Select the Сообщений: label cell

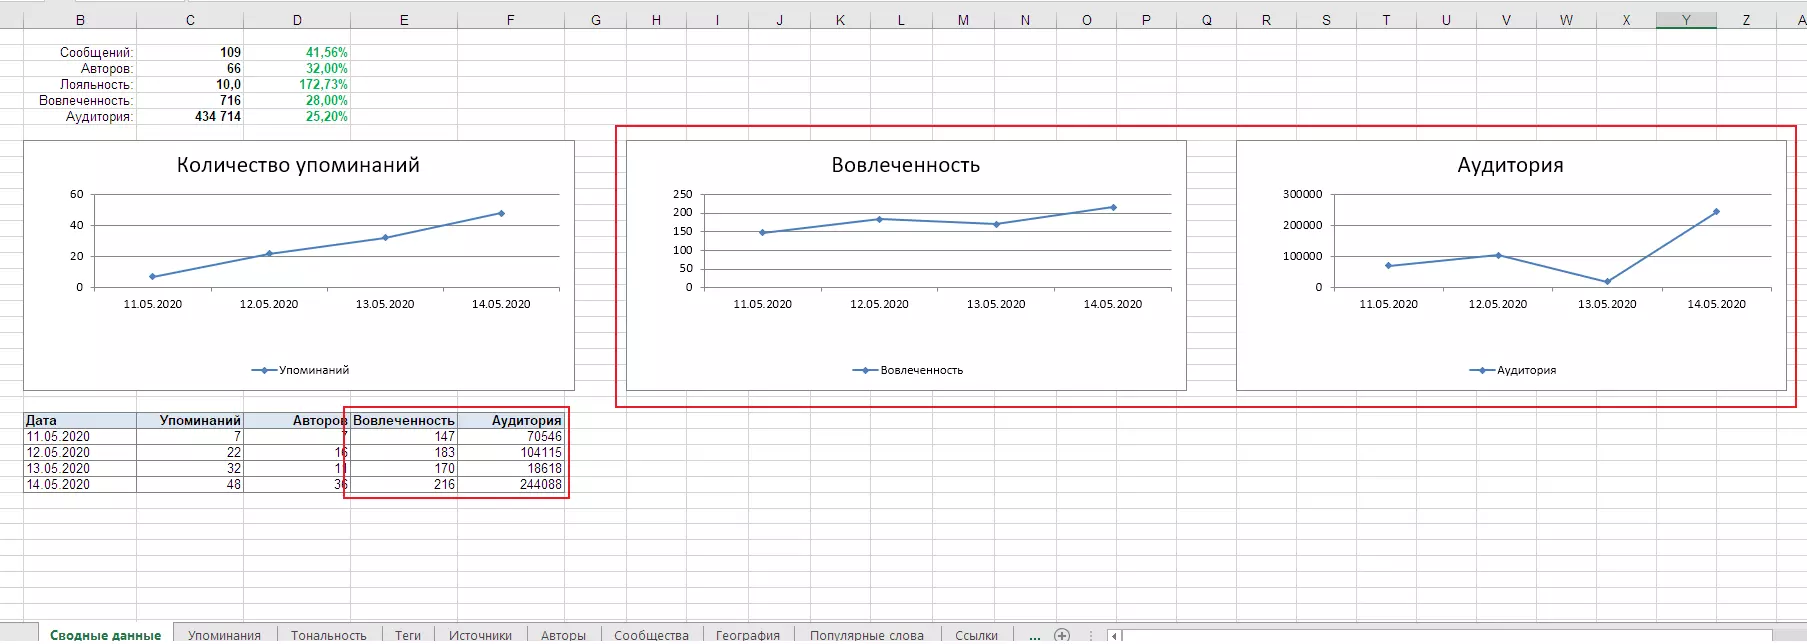80,52
